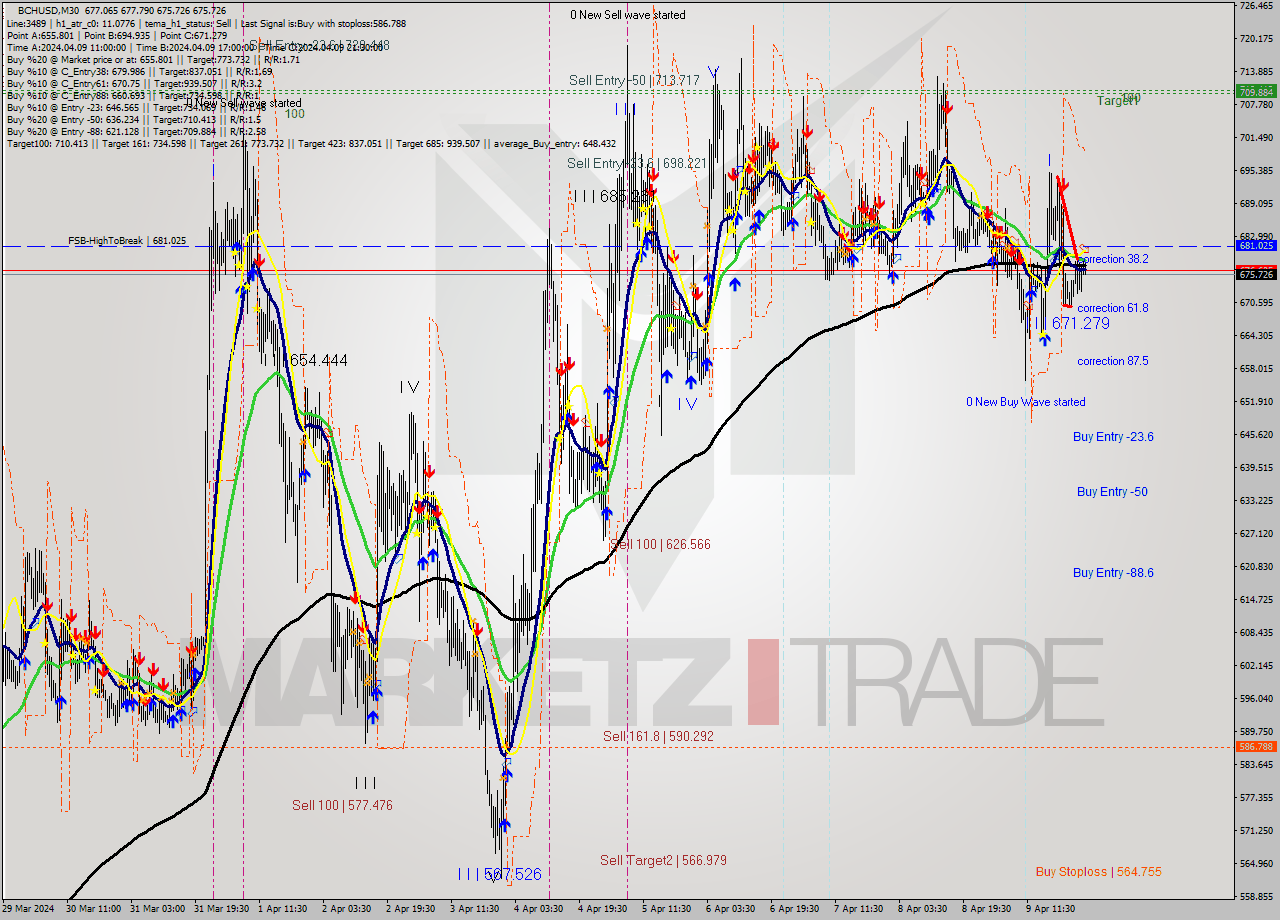The image size is (1280, 920).
Task: Click the 29 Mar 2024 date axis label
Action: coord(28,909)
